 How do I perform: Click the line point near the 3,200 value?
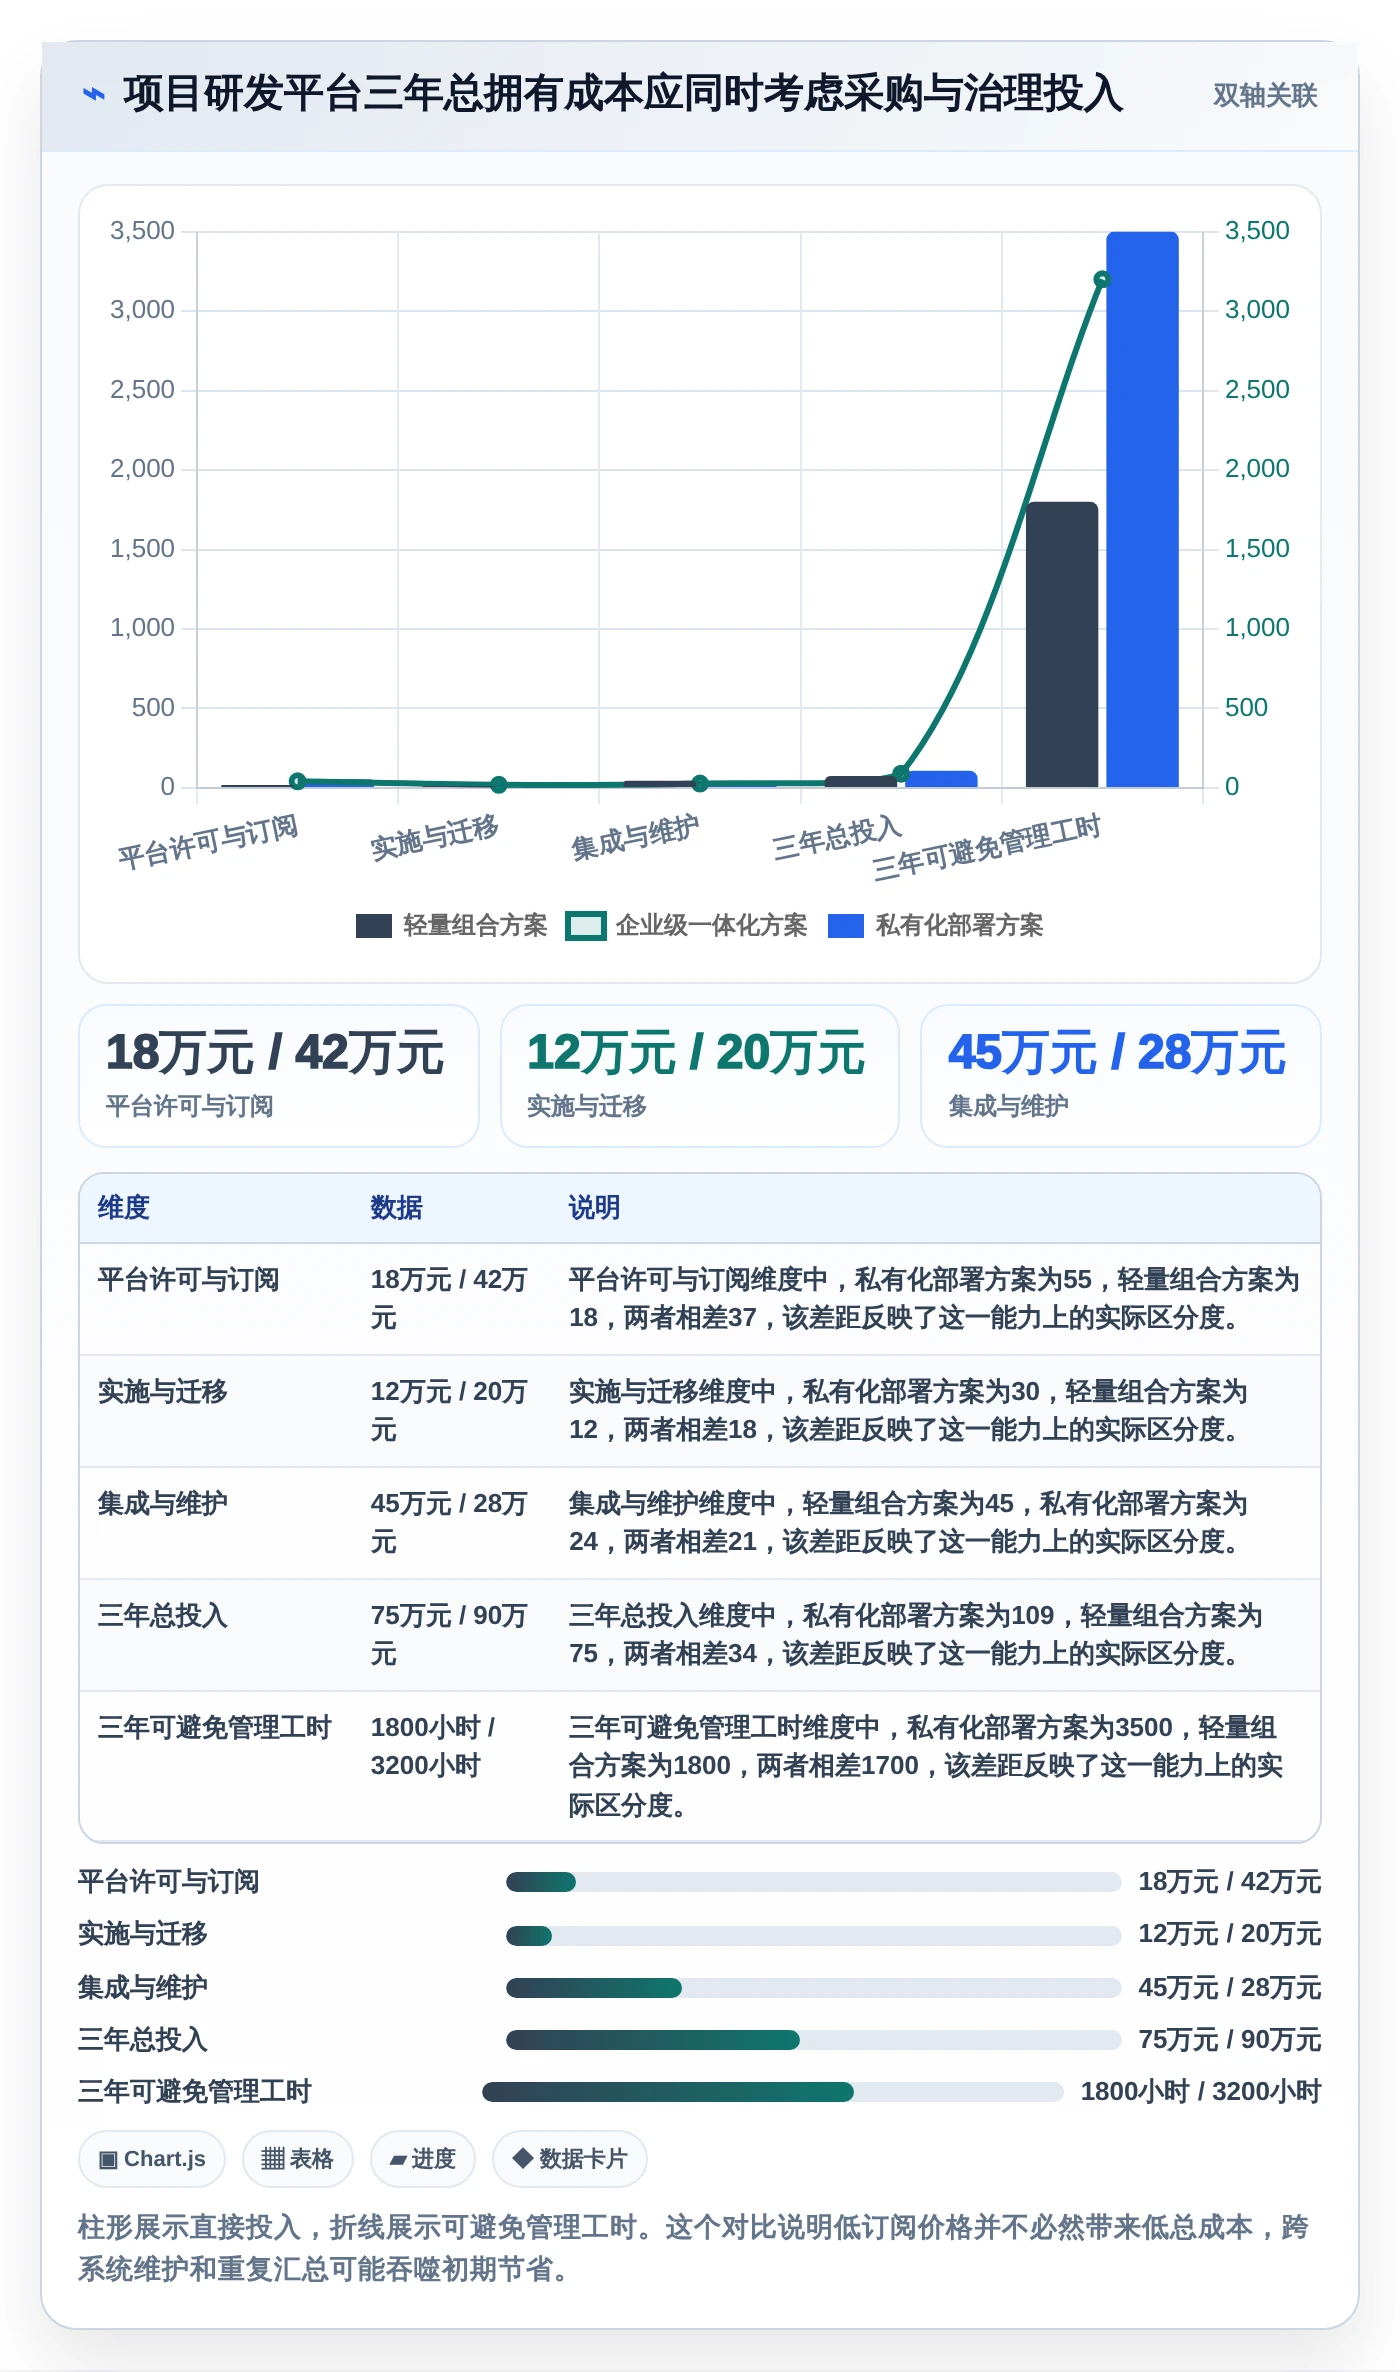1102,279
